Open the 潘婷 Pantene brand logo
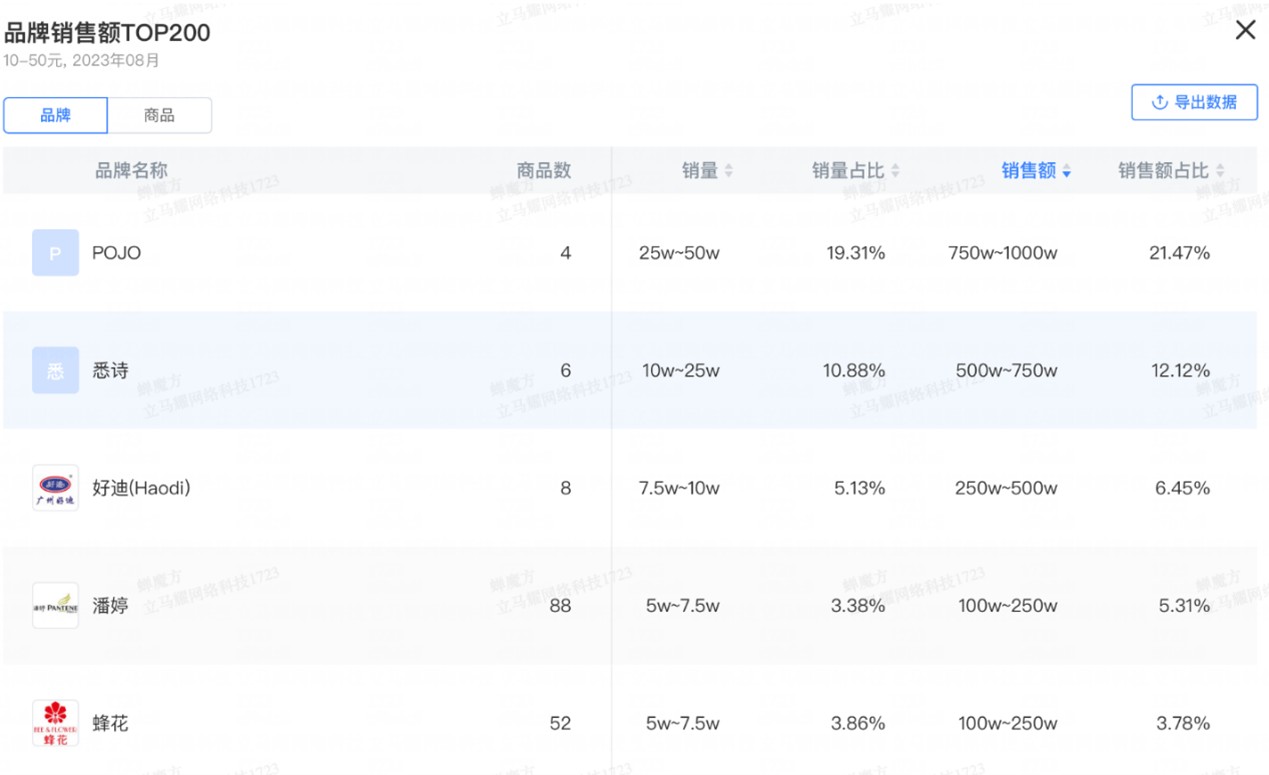1269x775 pixels. pos(55,605)
